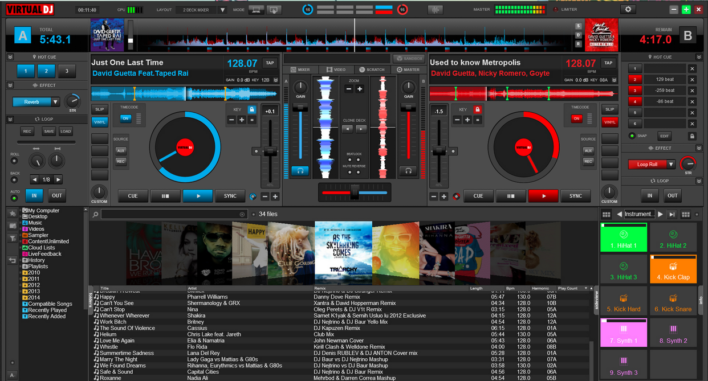Zoom in waveform with plus button

(360, 89)
